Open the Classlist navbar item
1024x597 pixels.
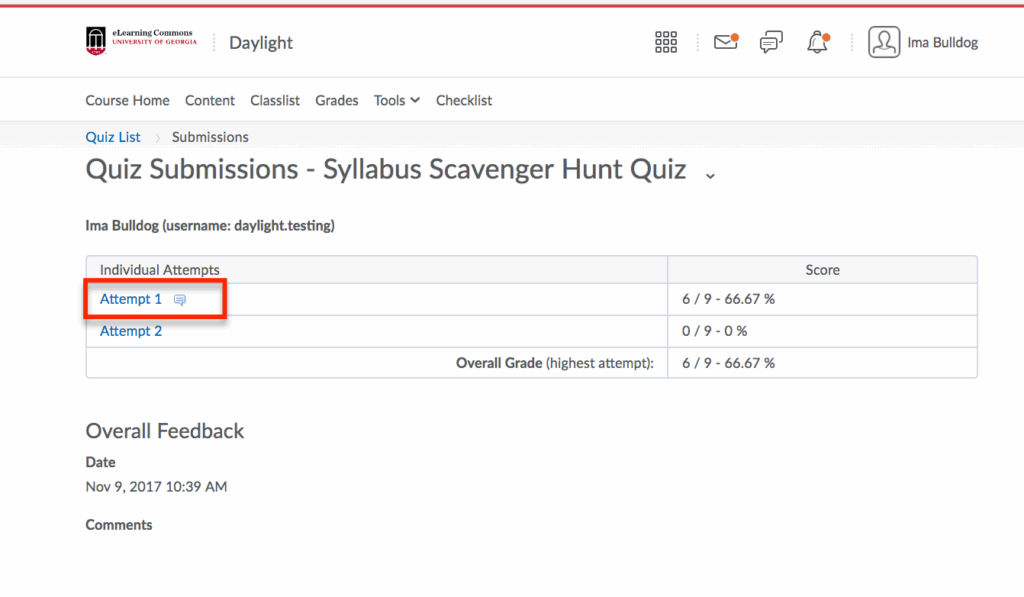[275, 100]
